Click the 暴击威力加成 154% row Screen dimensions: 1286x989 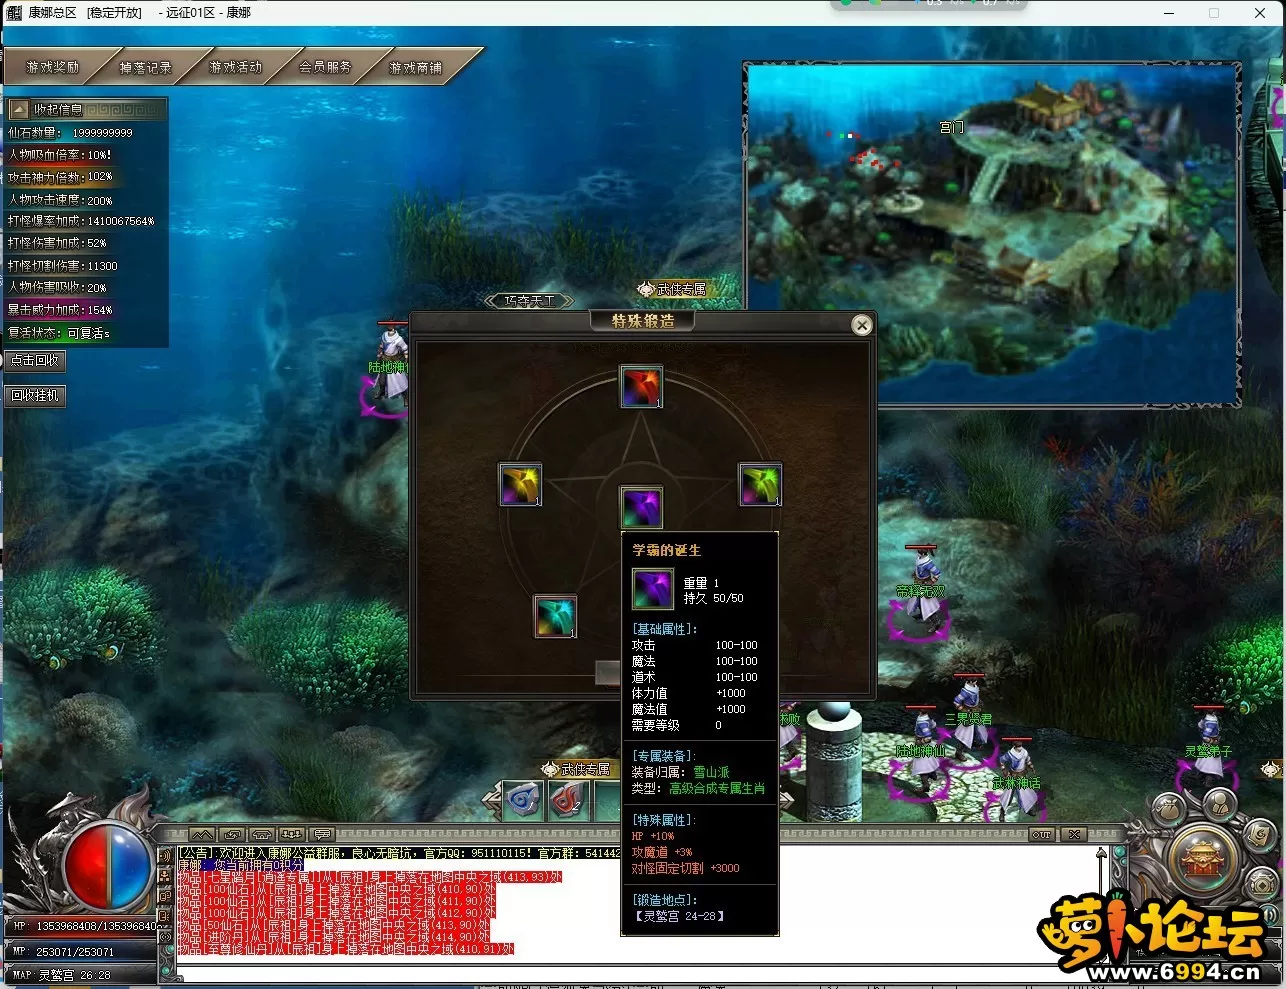60,310
